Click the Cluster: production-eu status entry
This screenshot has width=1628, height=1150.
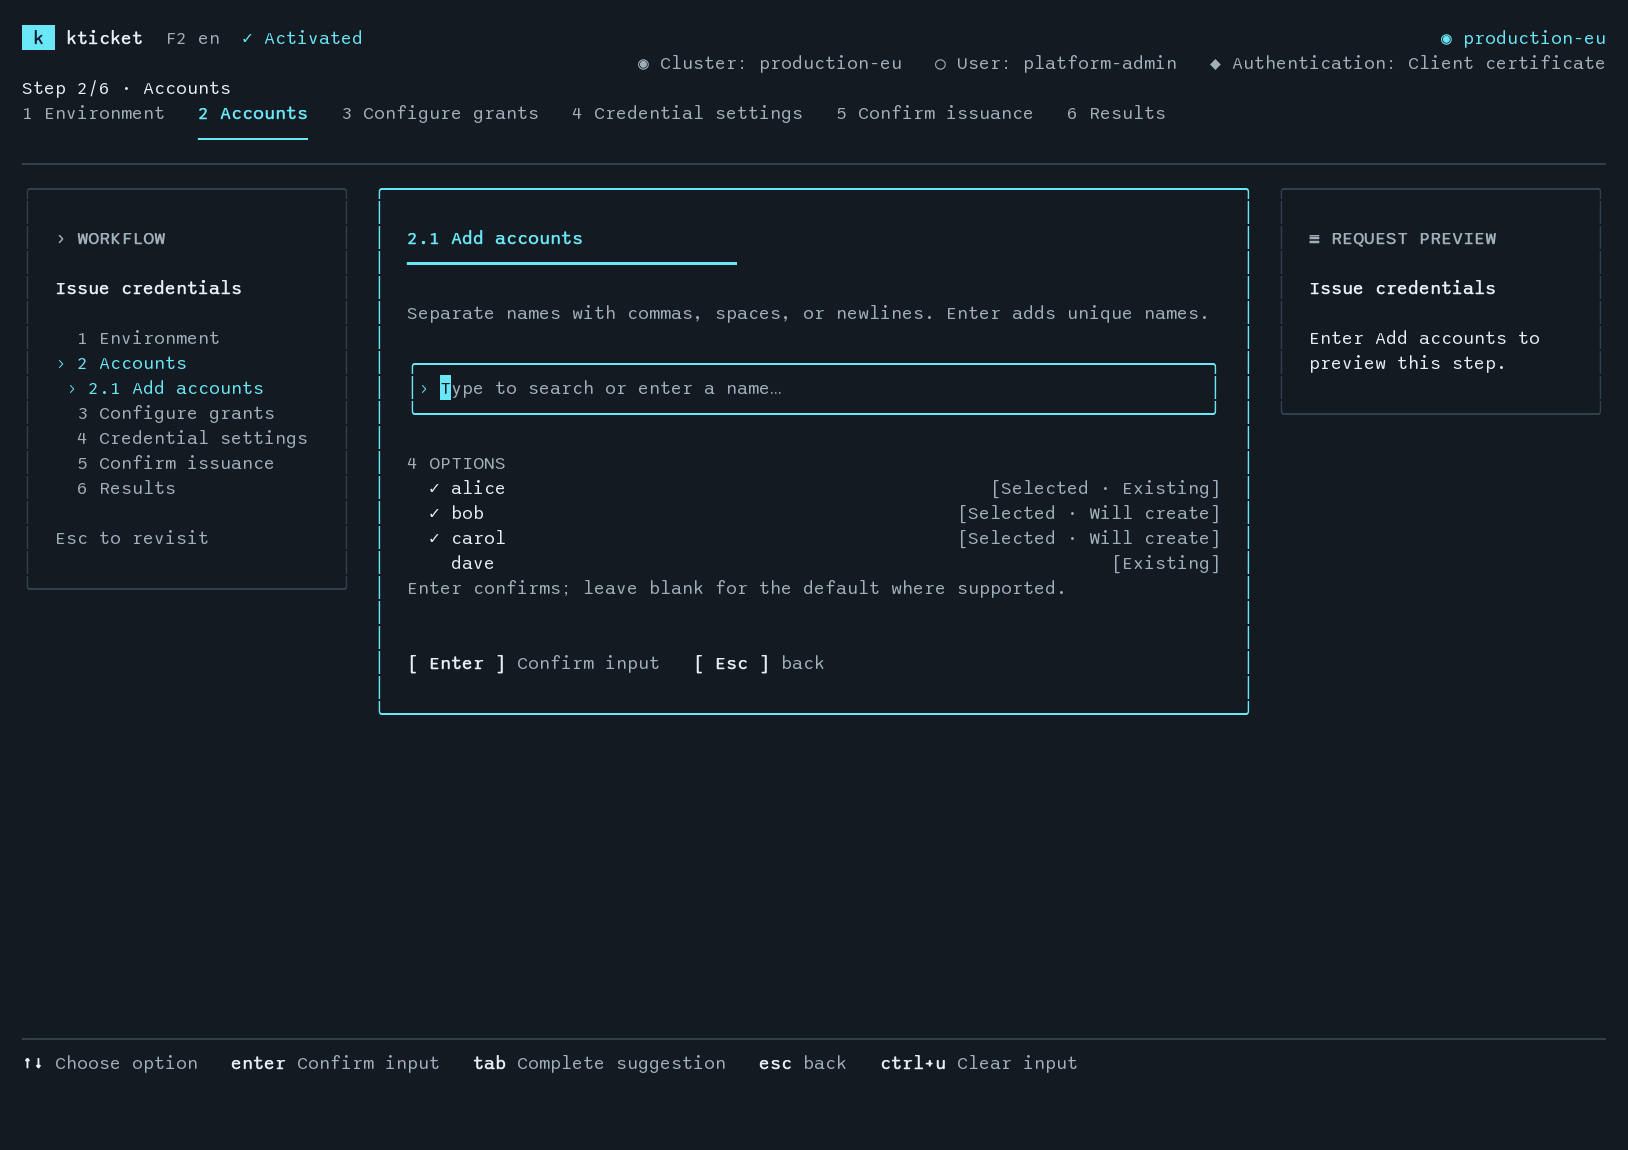770,63
